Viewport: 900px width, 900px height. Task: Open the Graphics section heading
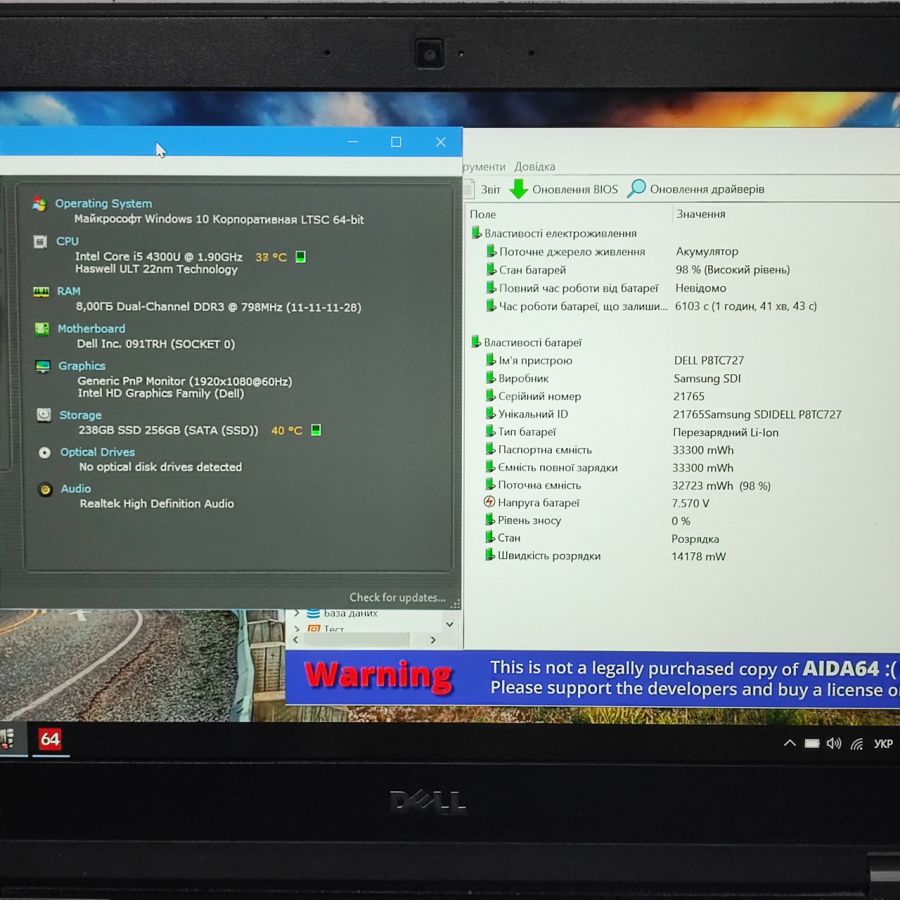point(82,366)
